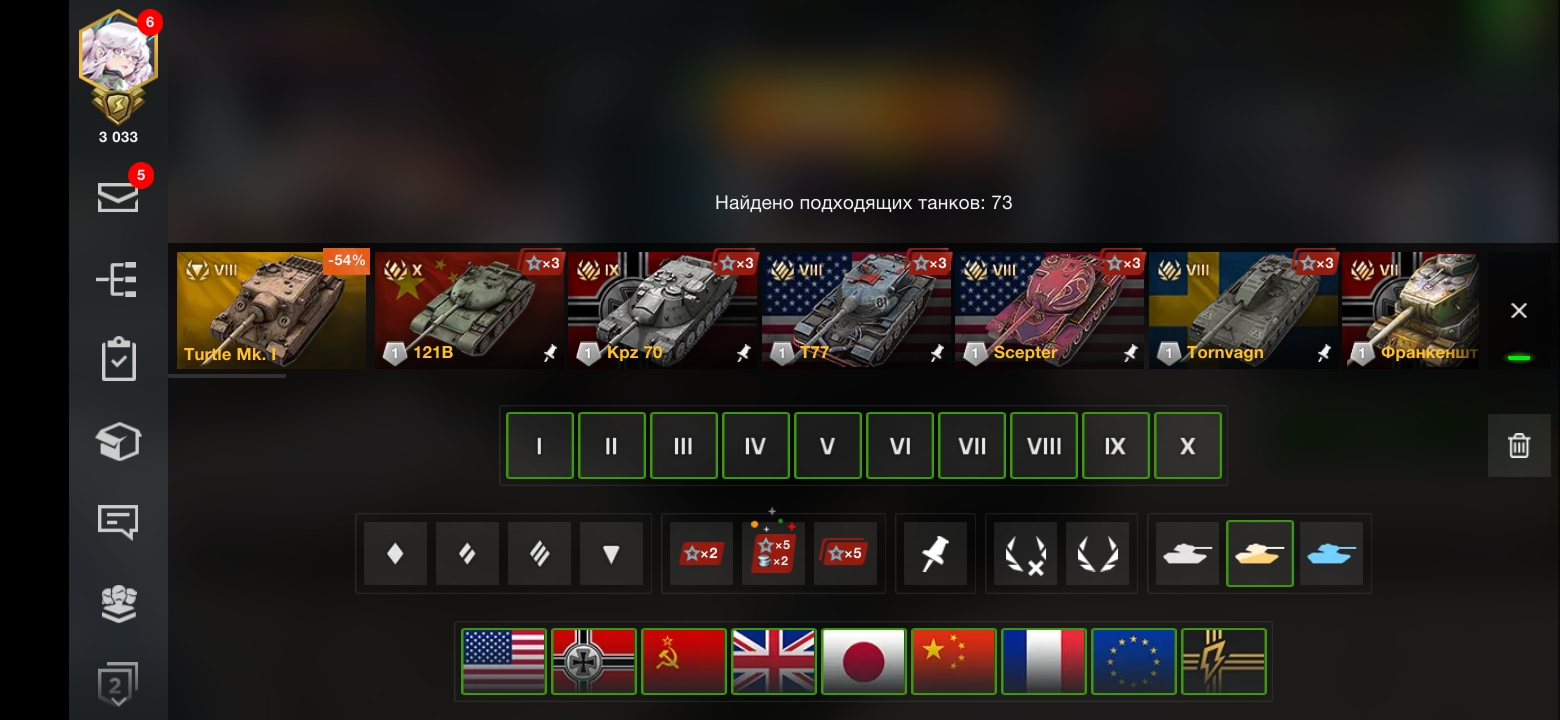Clear all filters with trash icon

coord(1519,445)
